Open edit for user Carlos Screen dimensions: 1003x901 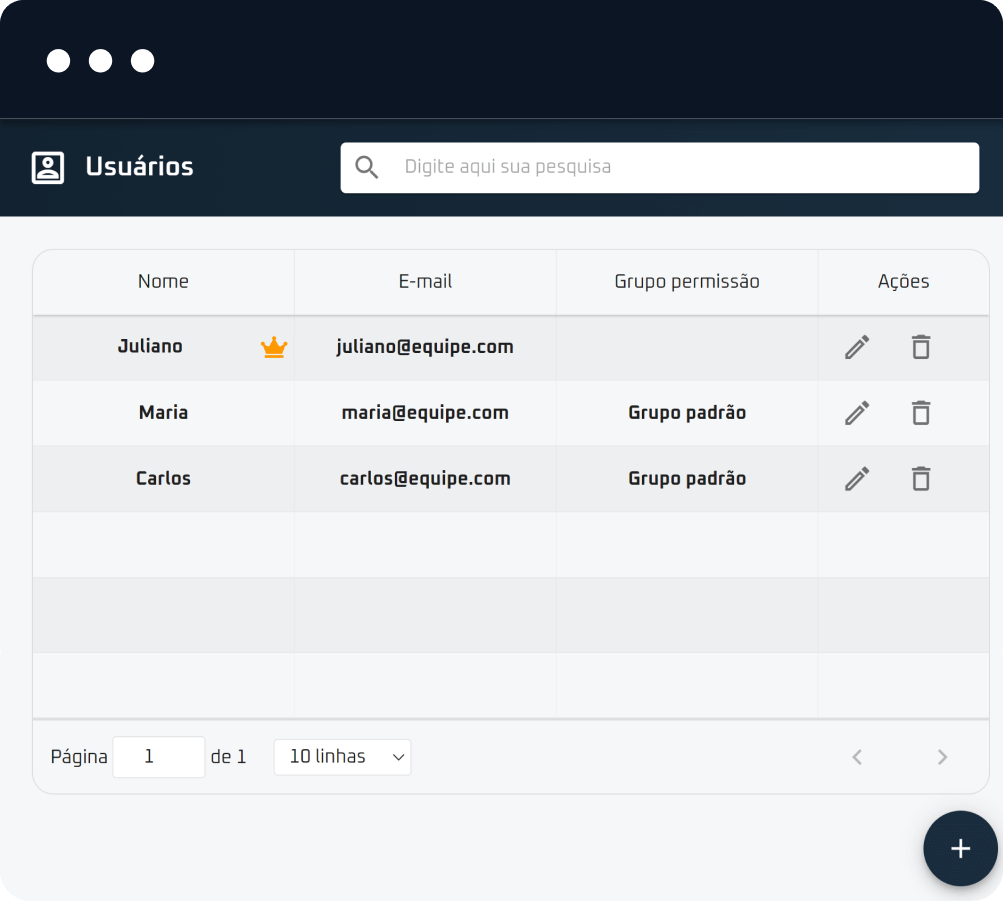pos(857,479)
